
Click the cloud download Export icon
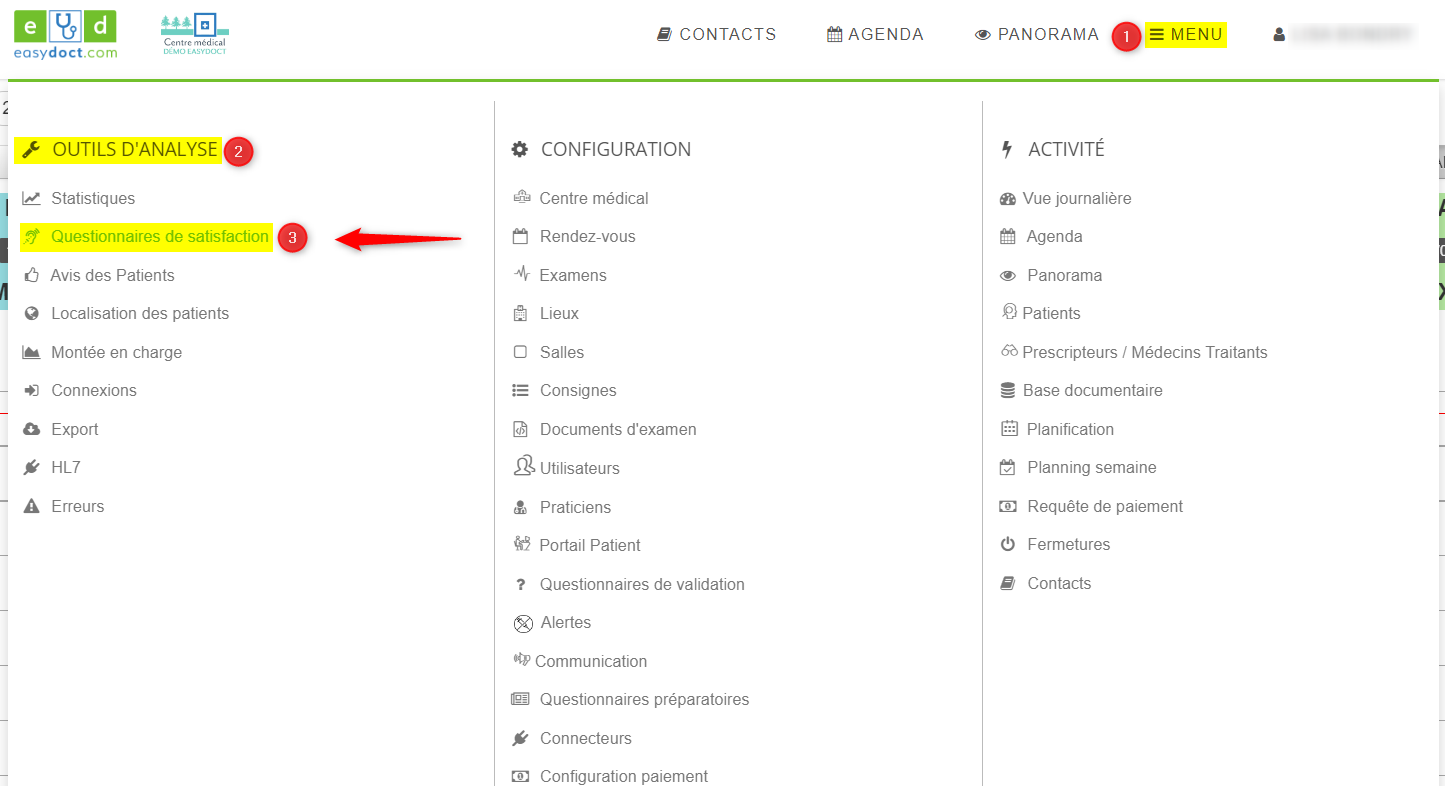pos(32,429)
